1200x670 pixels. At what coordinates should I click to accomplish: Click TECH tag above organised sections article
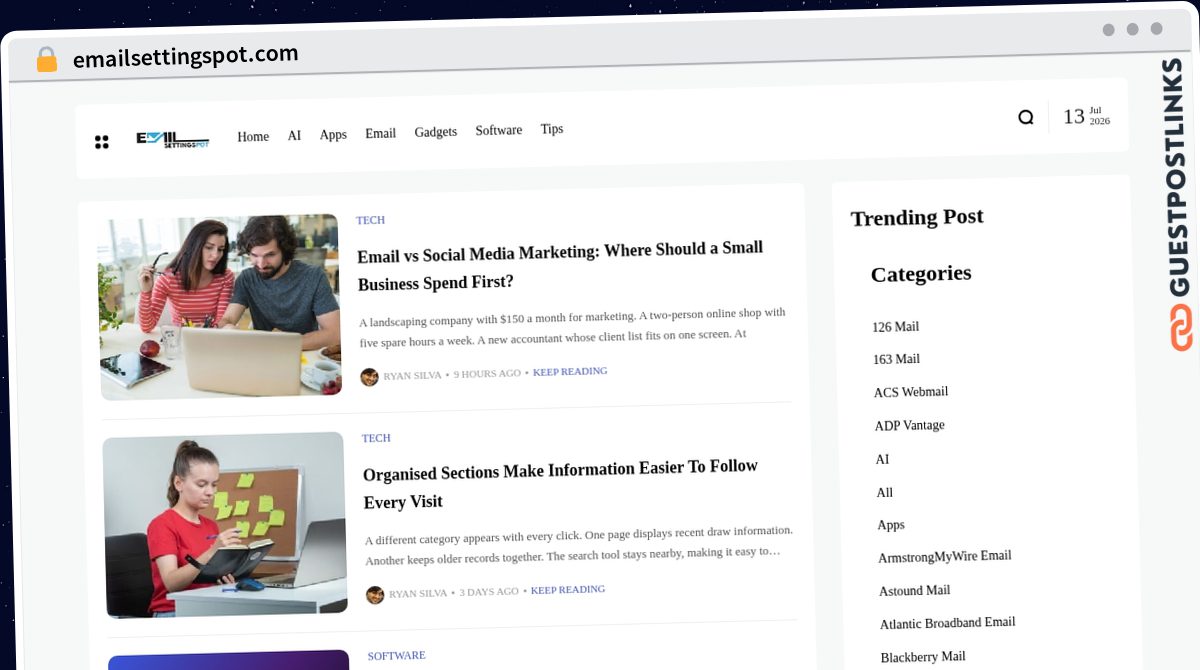coord(376,438)
